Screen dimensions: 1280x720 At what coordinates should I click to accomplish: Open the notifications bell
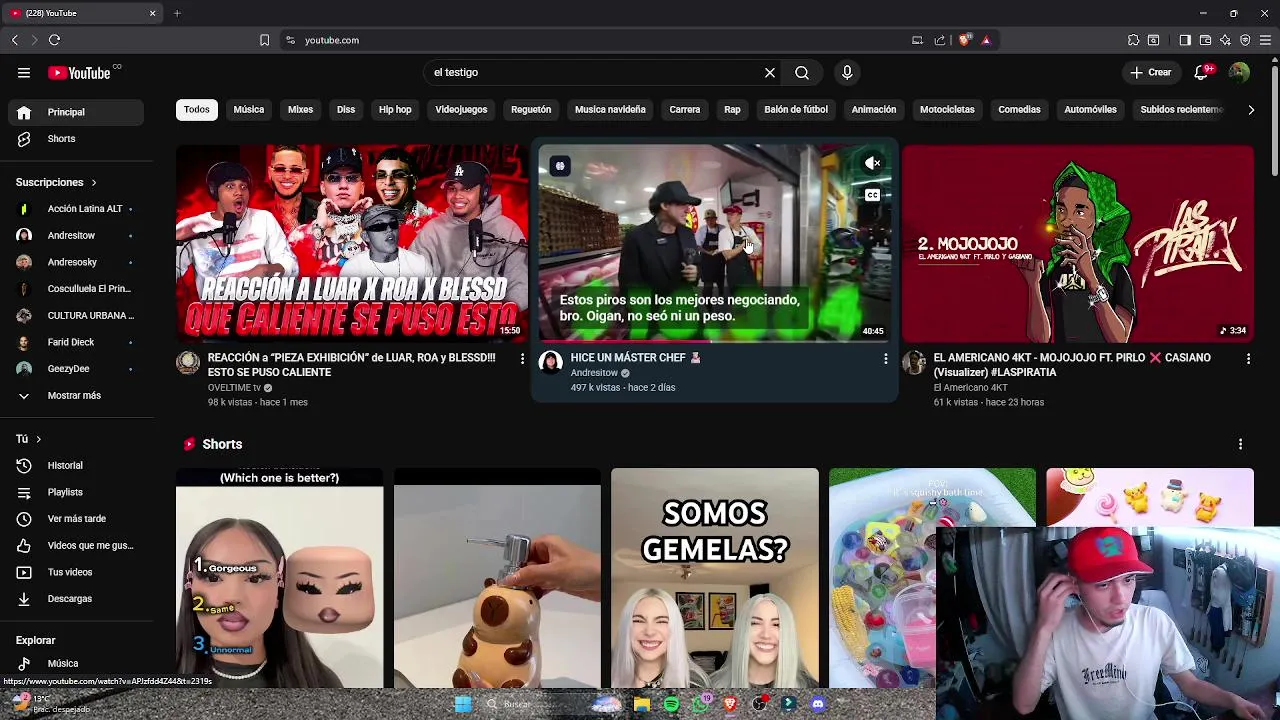(x=1202, y=72)
